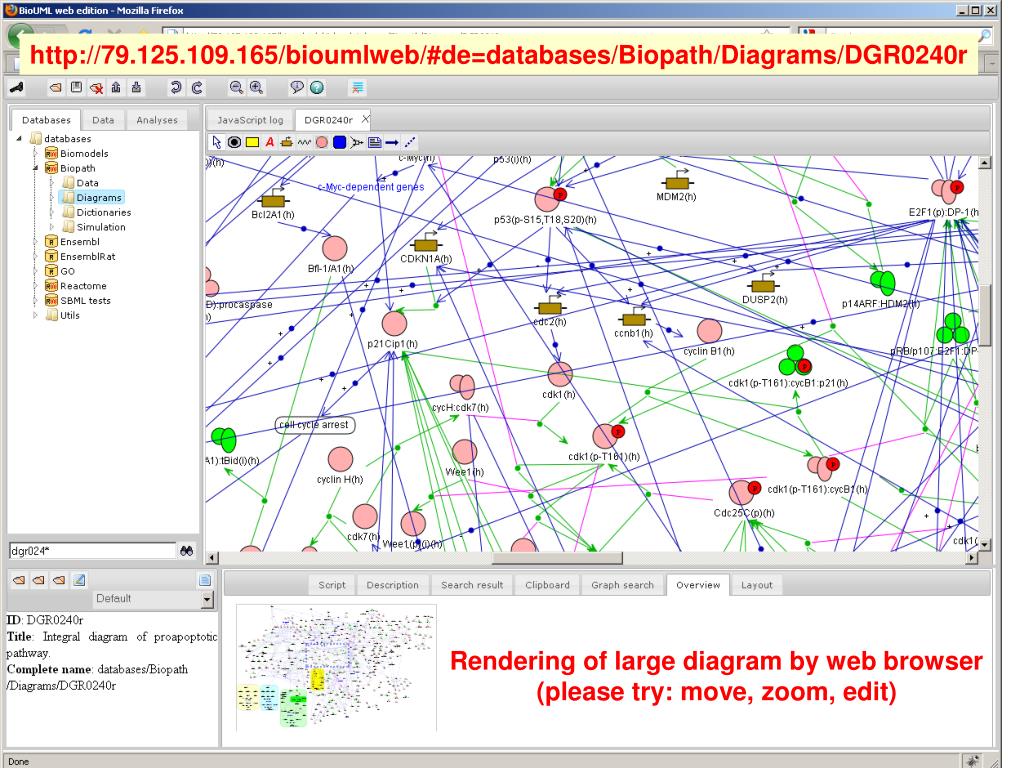This screenshot has height=768, width=1024.
Task: Open the Clipboard tab
Action: click(547, 585)
